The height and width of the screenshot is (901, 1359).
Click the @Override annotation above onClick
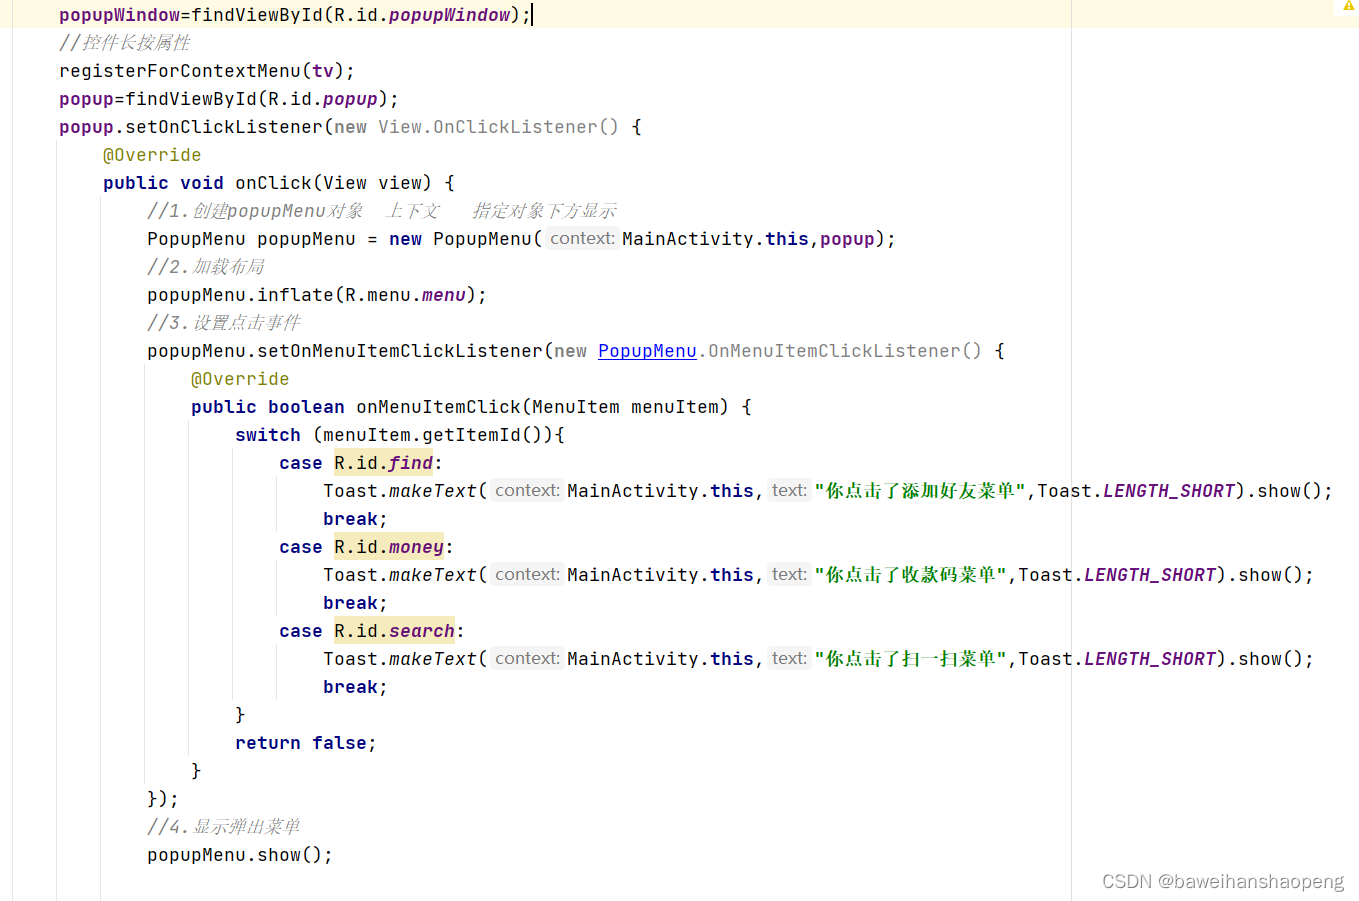pos(152,154)
